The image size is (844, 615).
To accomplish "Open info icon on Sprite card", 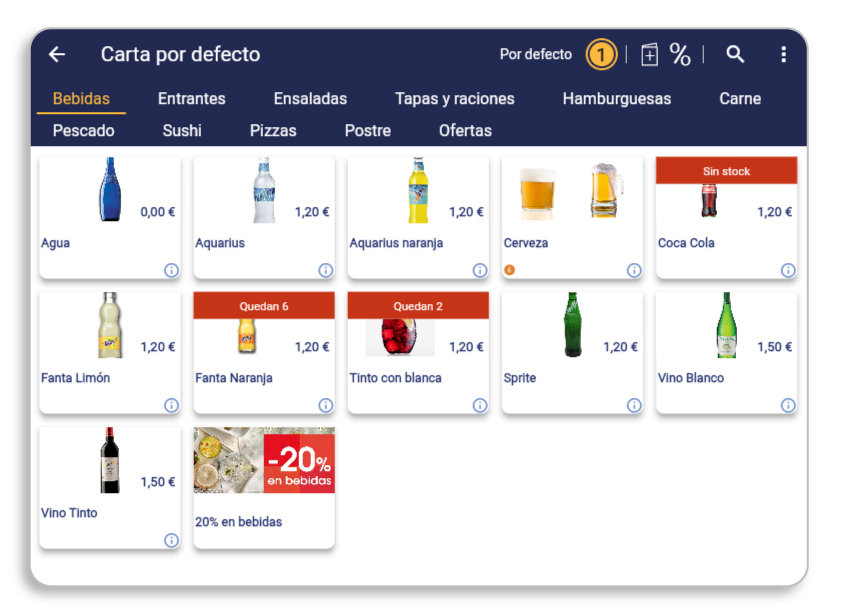I will (634, 405).
